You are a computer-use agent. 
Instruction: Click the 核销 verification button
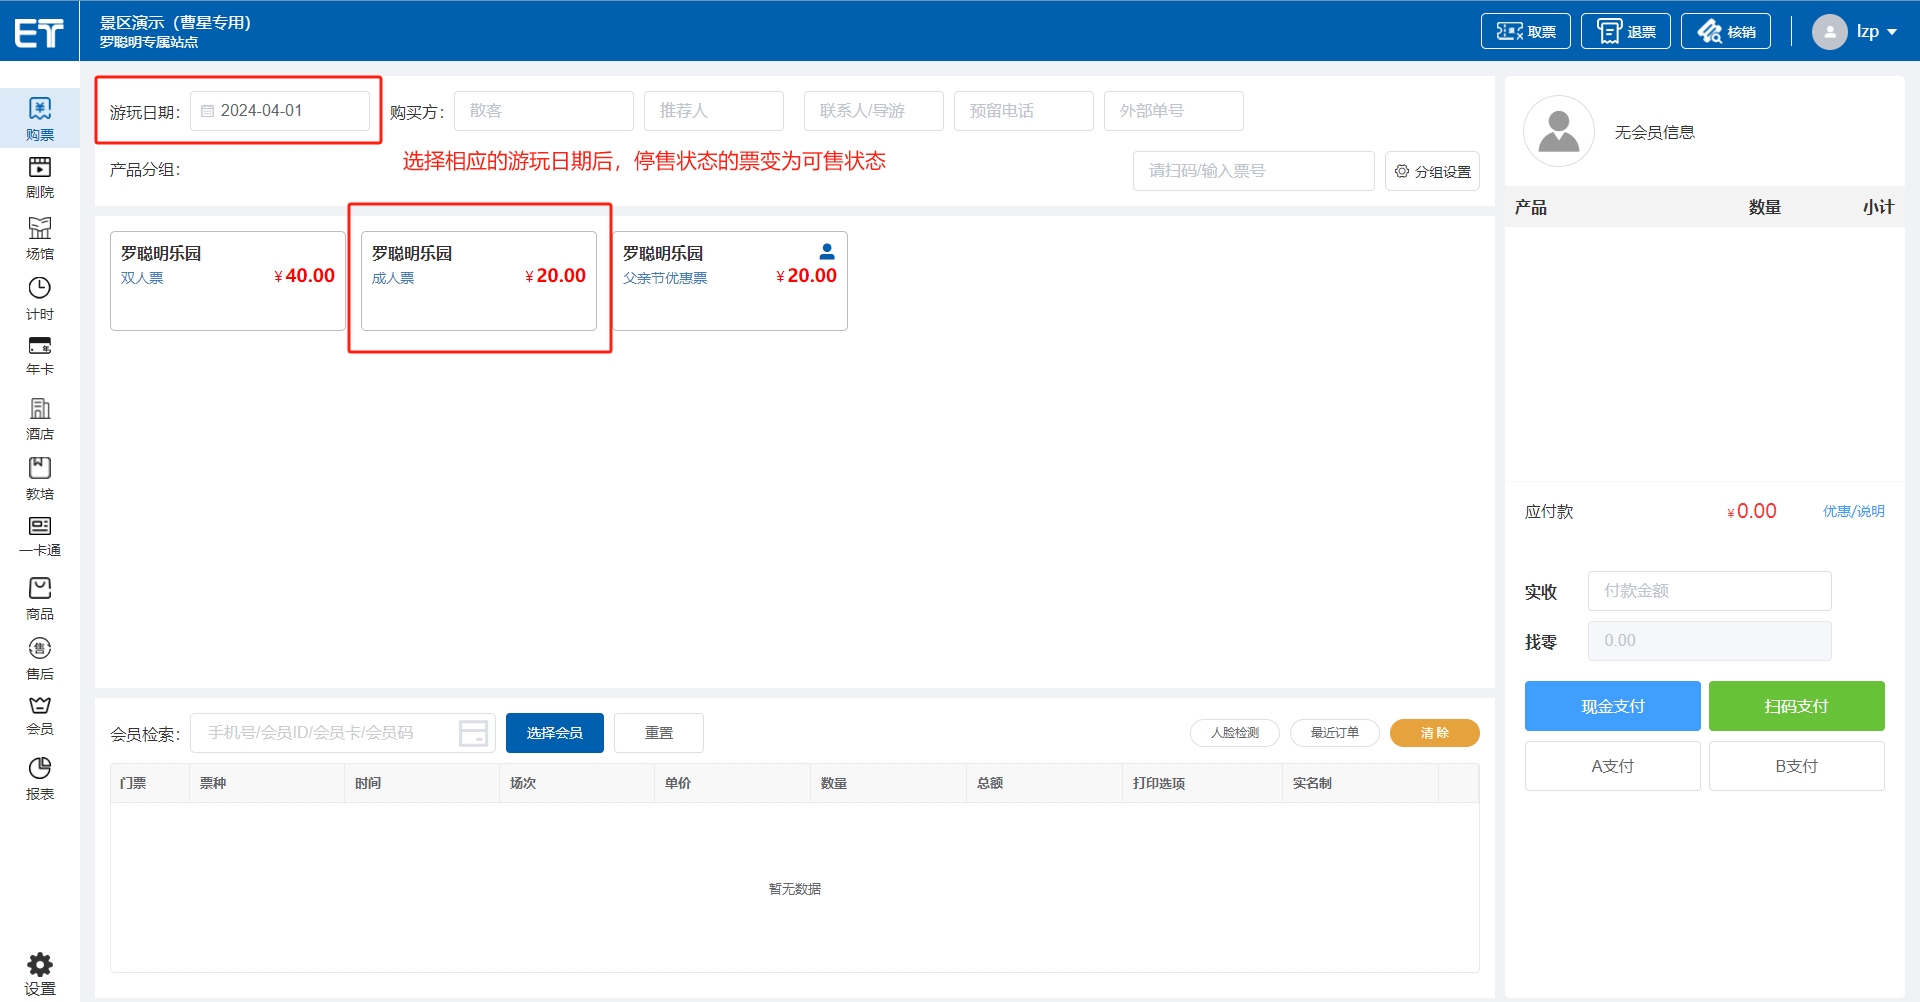(x=1725, y=32)
